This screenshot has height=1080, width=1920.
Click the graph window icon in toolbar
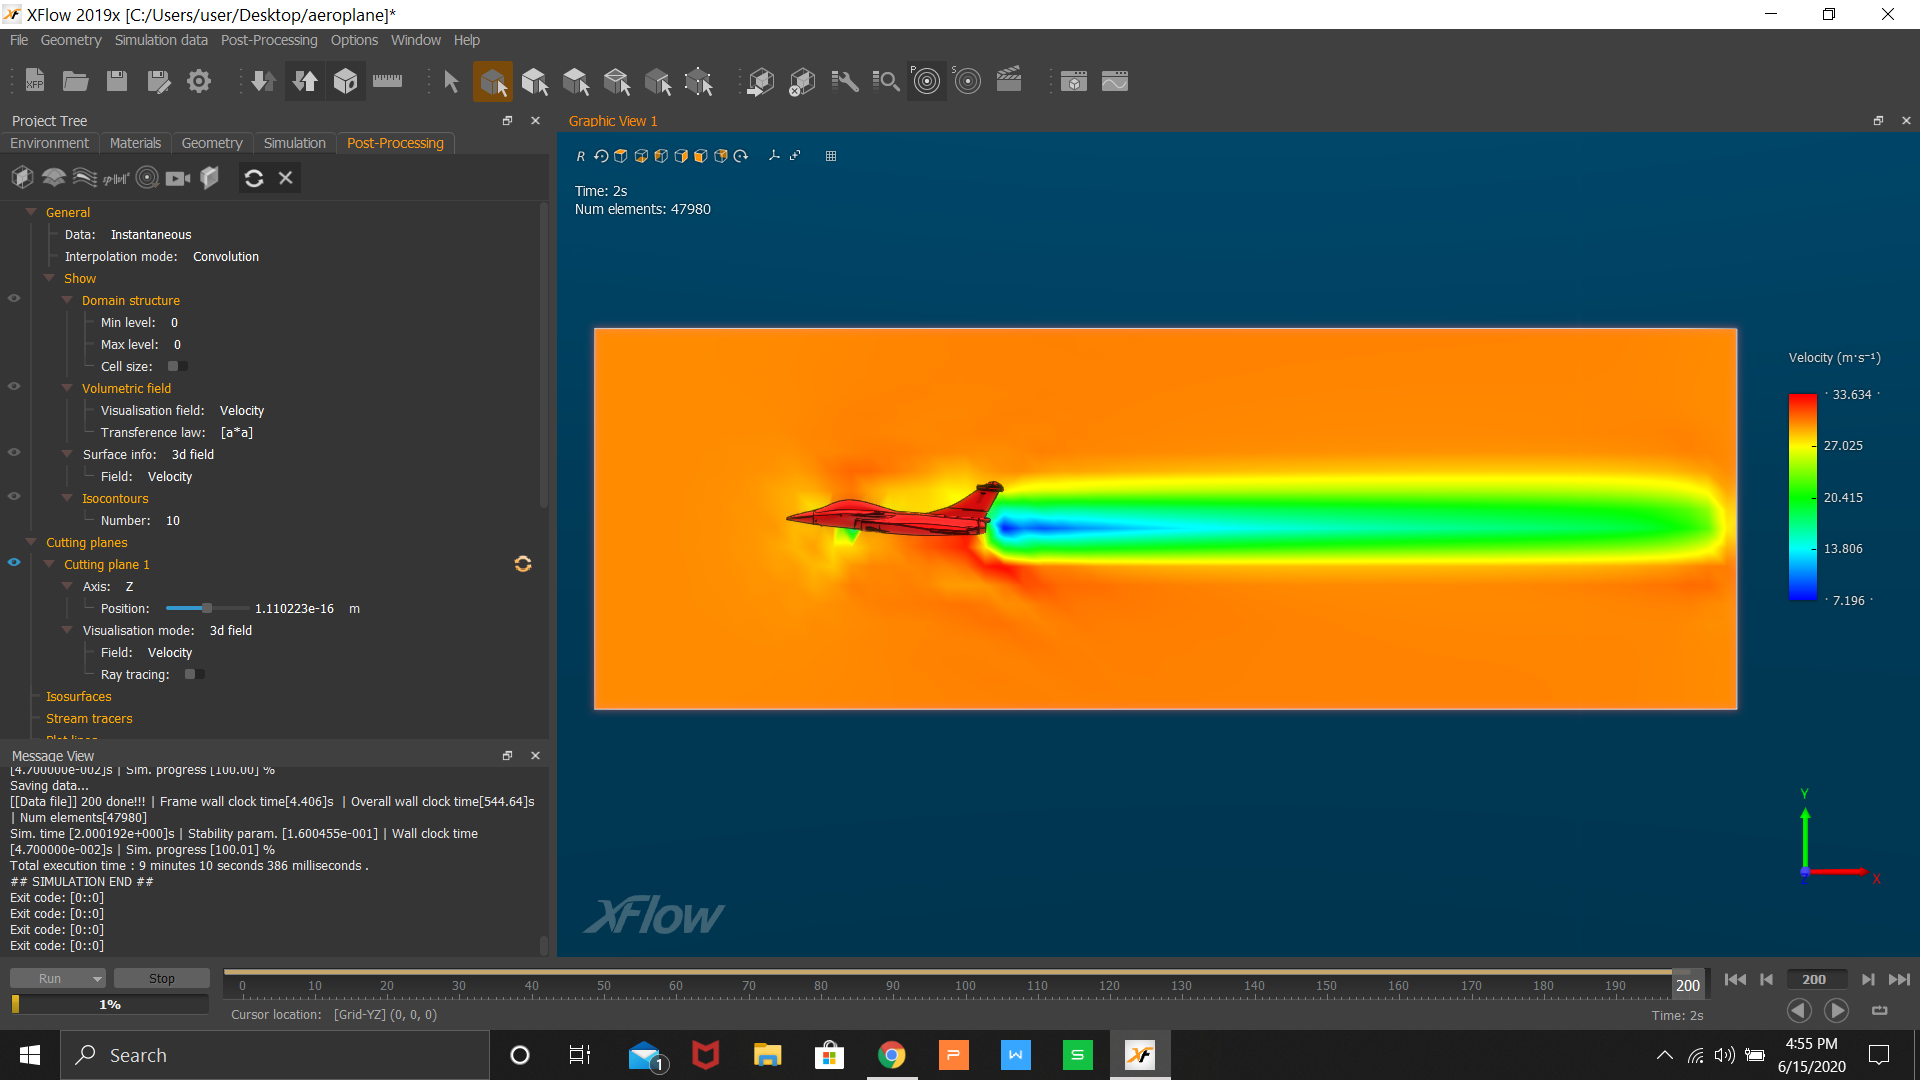click(x=1115, y=81)
